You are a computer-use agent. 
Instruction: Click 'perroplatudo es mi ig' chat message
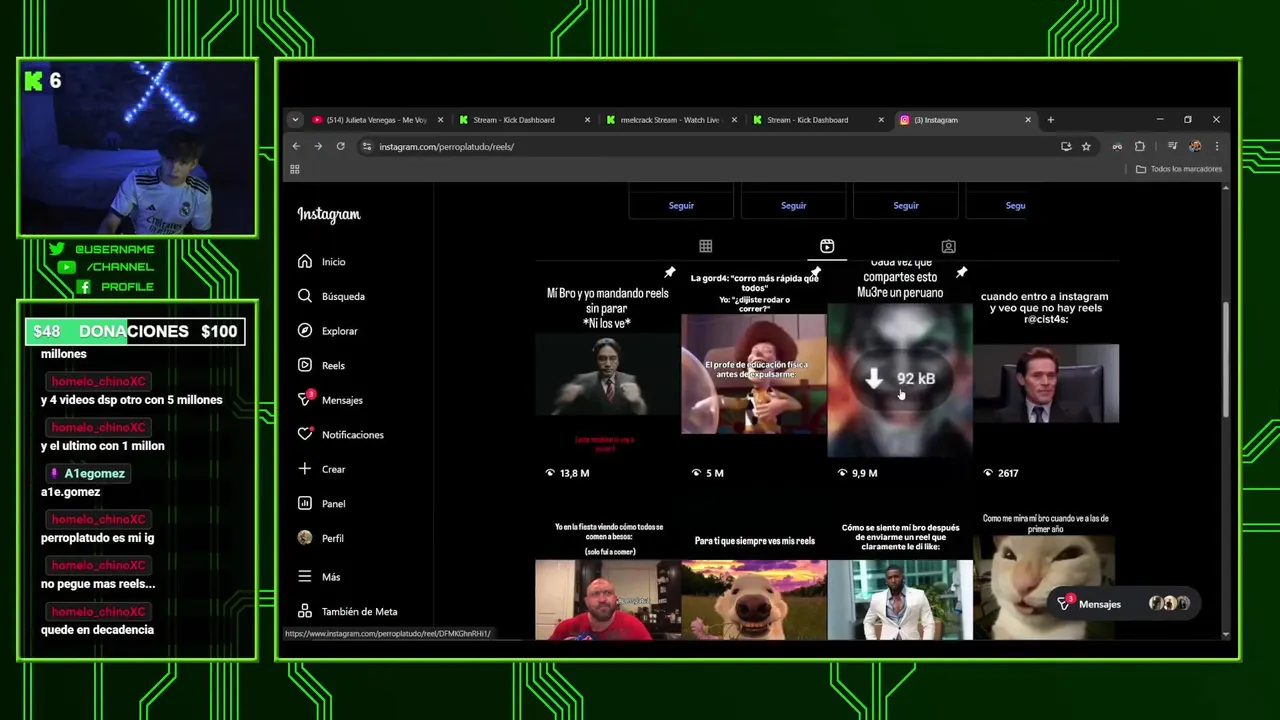point(97,538)
